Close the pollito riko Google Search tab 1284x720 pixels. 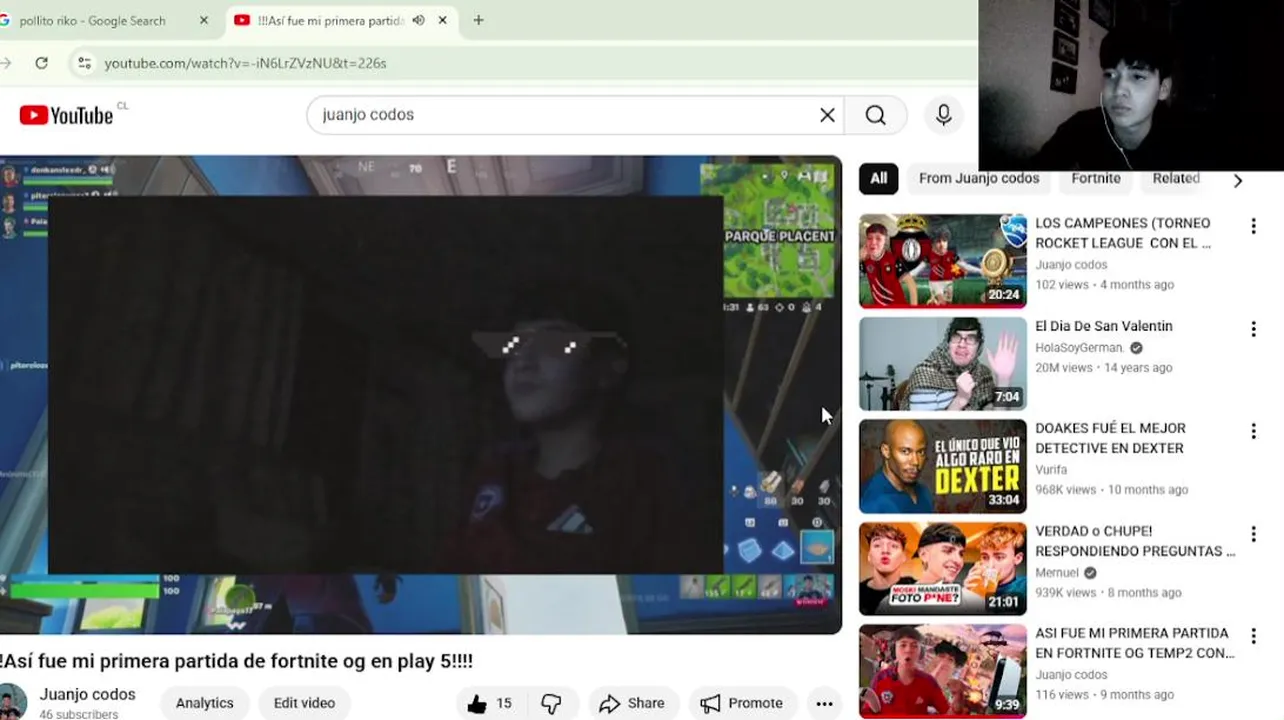coord(204,20)
